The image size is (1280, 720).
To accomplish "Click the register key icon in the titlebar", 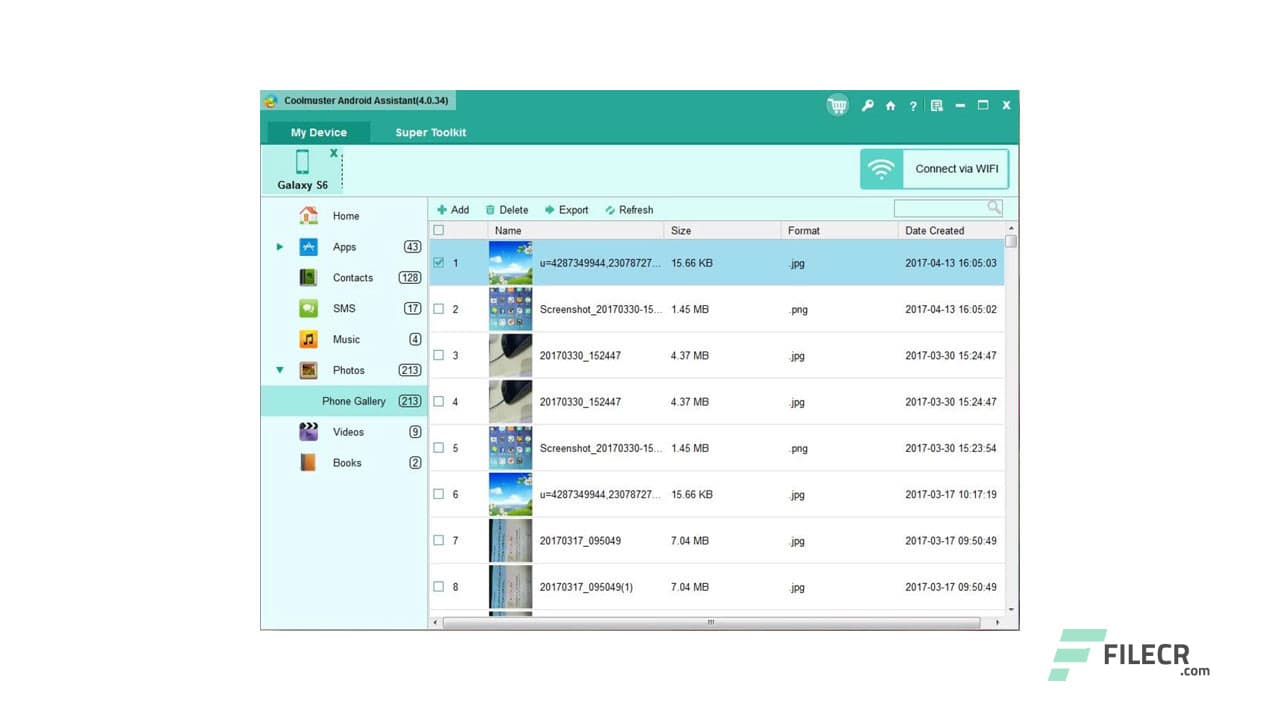I will (x=868, y=105).
